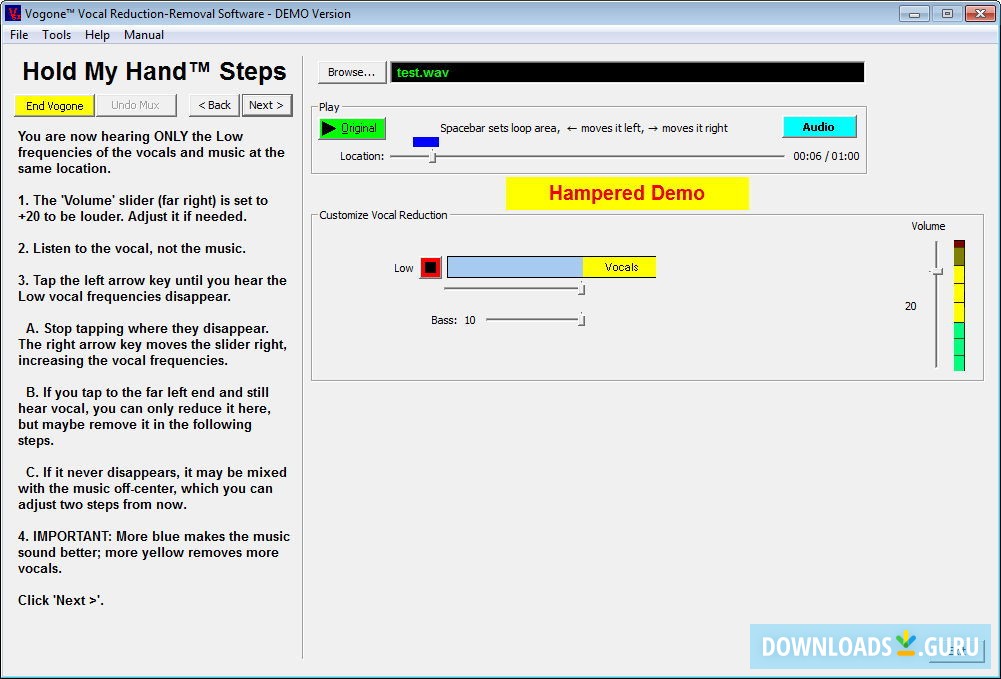Click the End Vogone button
1001x679 pixels.
pos(53,104)
